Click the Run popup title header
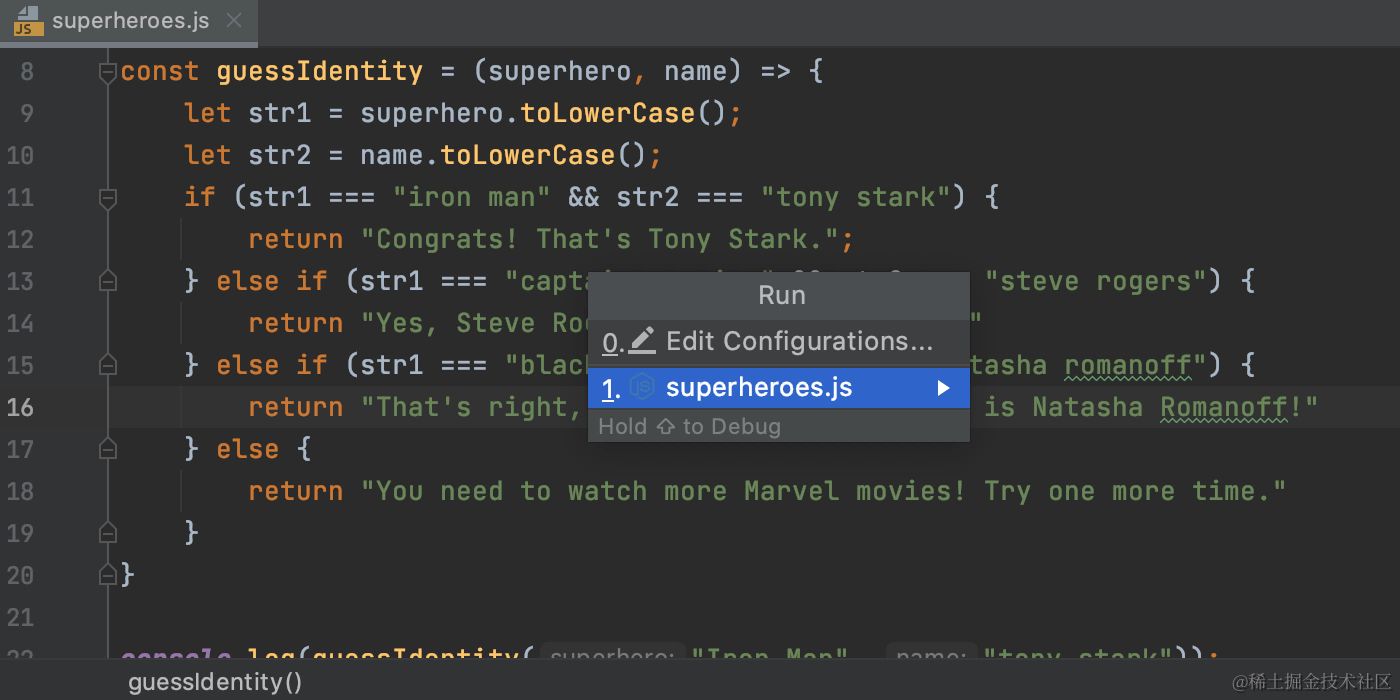 coord(781,296)
